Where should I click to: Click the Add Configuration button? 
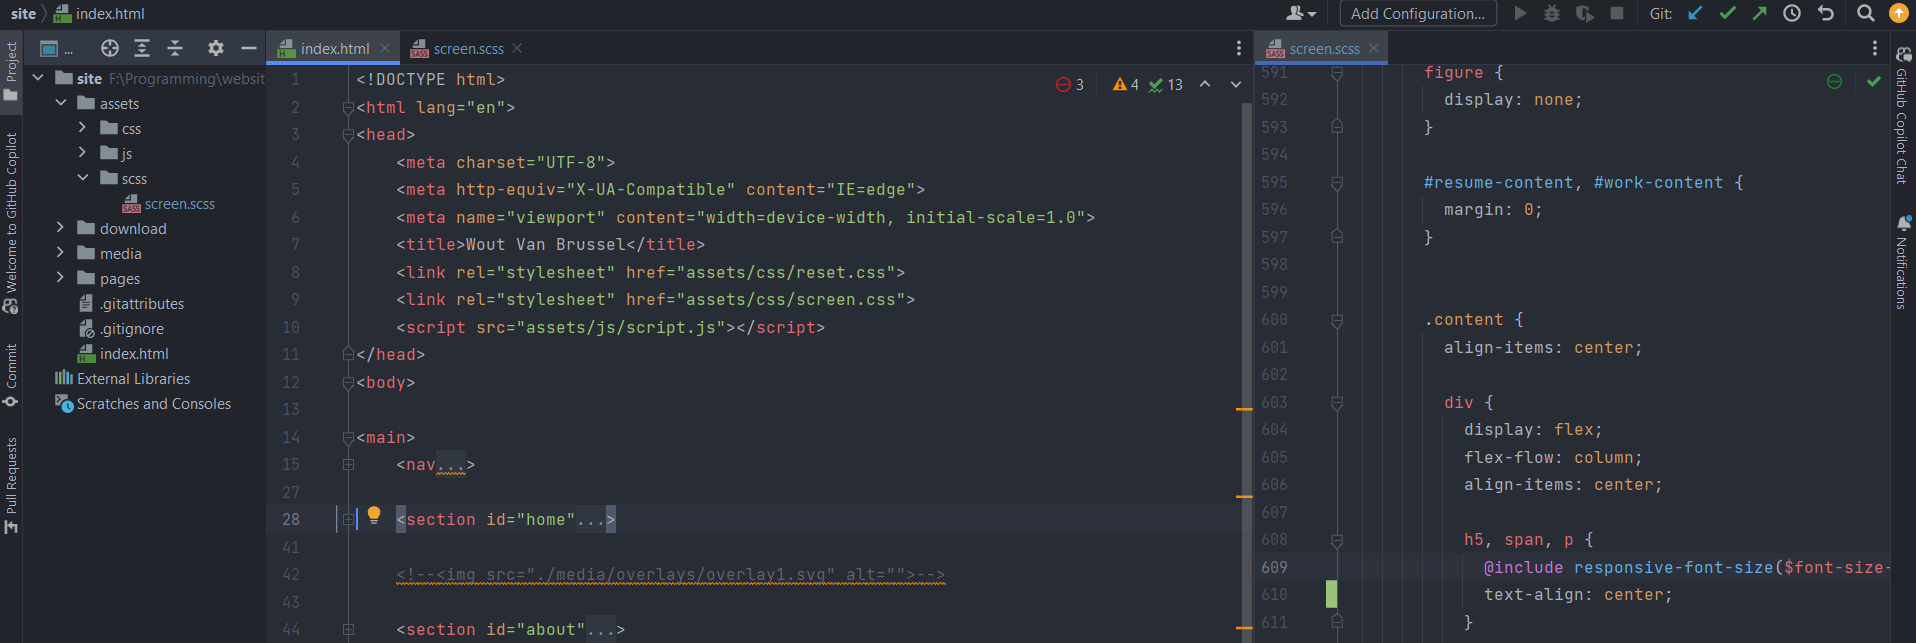click(1417, 13)
